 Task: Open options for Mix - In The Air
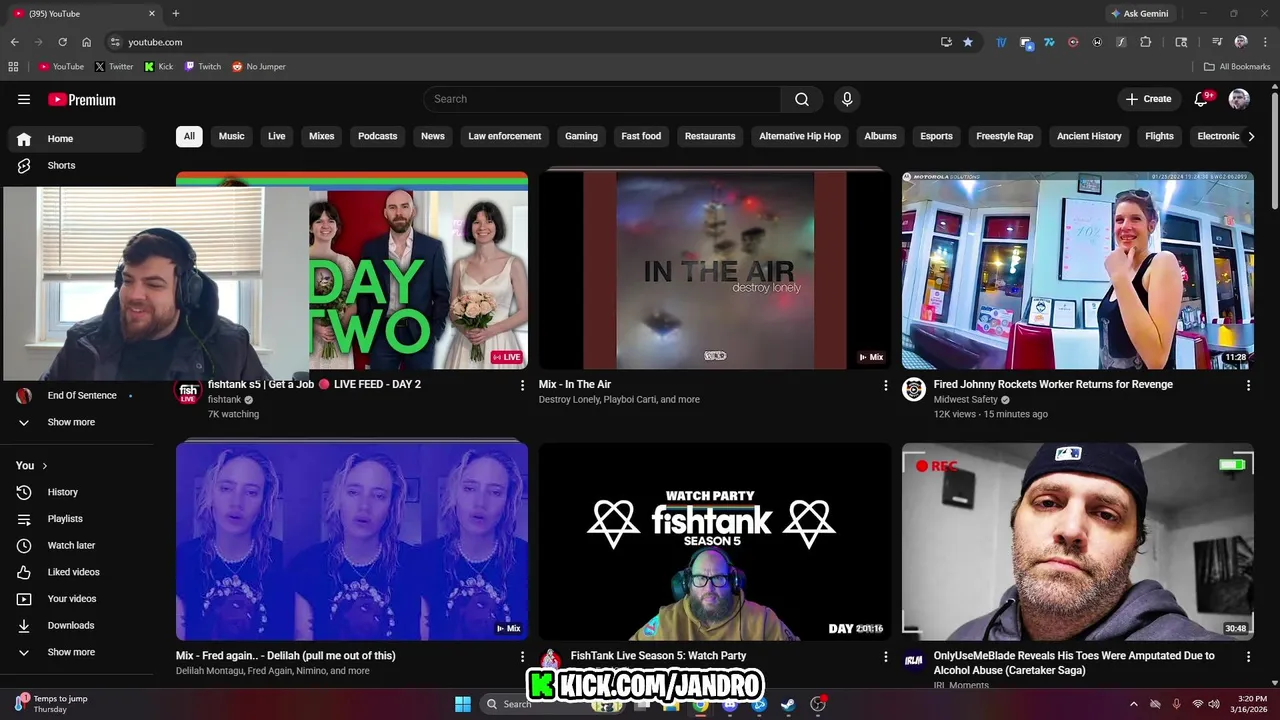[885, 385]
